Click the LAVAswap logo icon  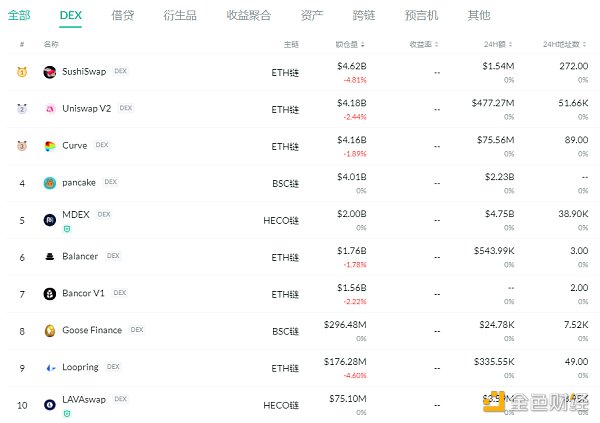(50, 404)
